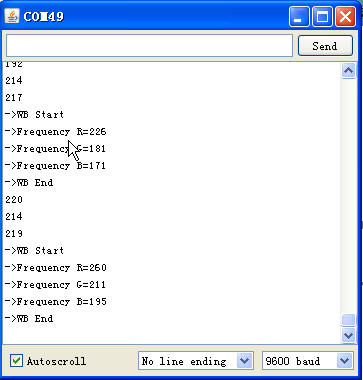363x380 pixels.
Task: Click the line 'Frequency G=181'
Action: tap(55, 149)
